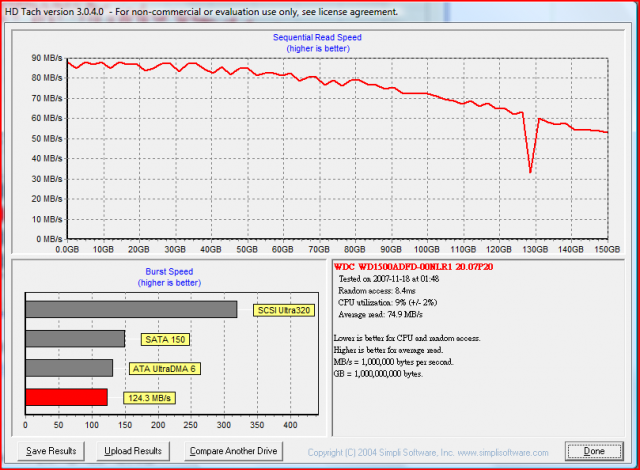
Task: Open Compare Another Drive
Action: (233, 451)
